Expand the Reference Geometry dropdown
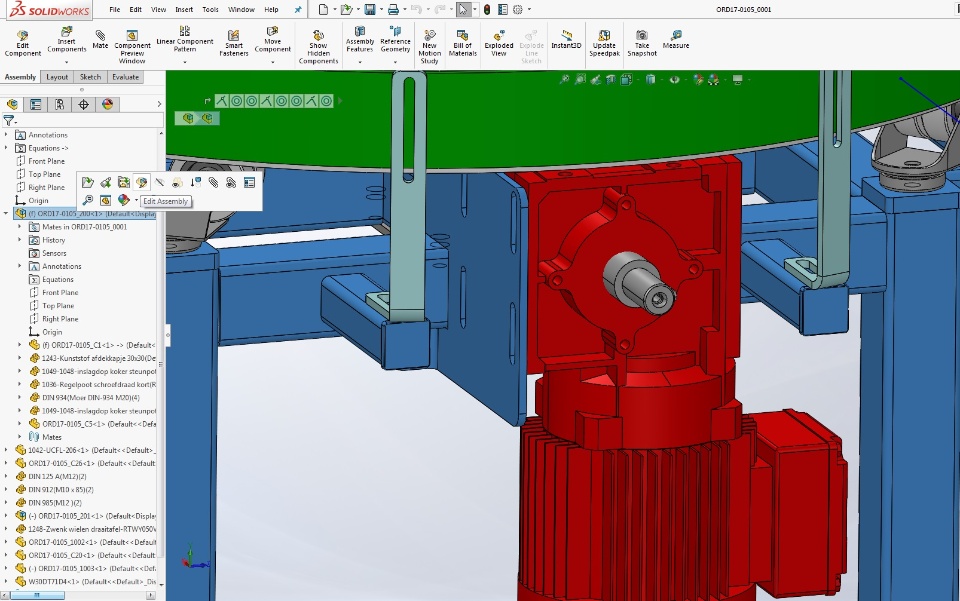Screen dimensions: 960x601 (x=395, y=62)
